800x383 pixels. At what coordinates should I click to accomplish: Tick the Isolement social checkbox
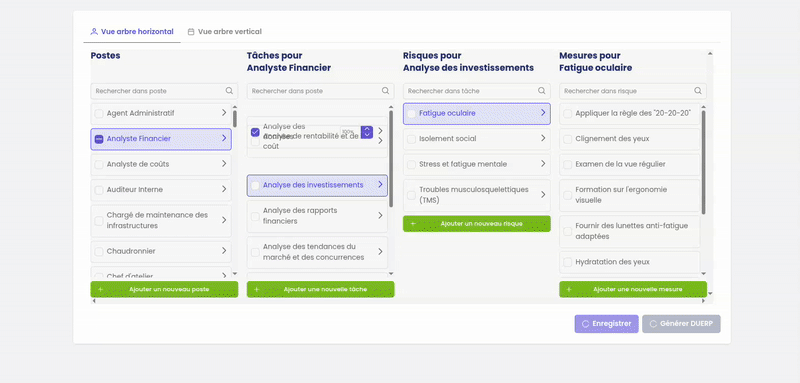click(411, 139)
